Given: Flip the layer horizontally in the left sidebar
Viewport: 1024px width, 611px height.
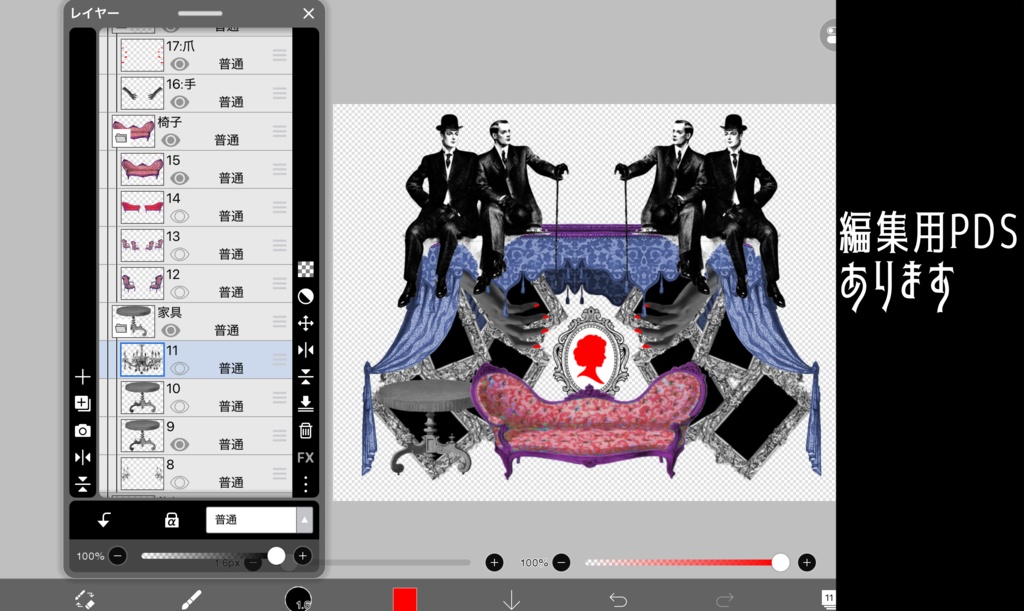Looking at the screenshot, I should coord(82,458).
